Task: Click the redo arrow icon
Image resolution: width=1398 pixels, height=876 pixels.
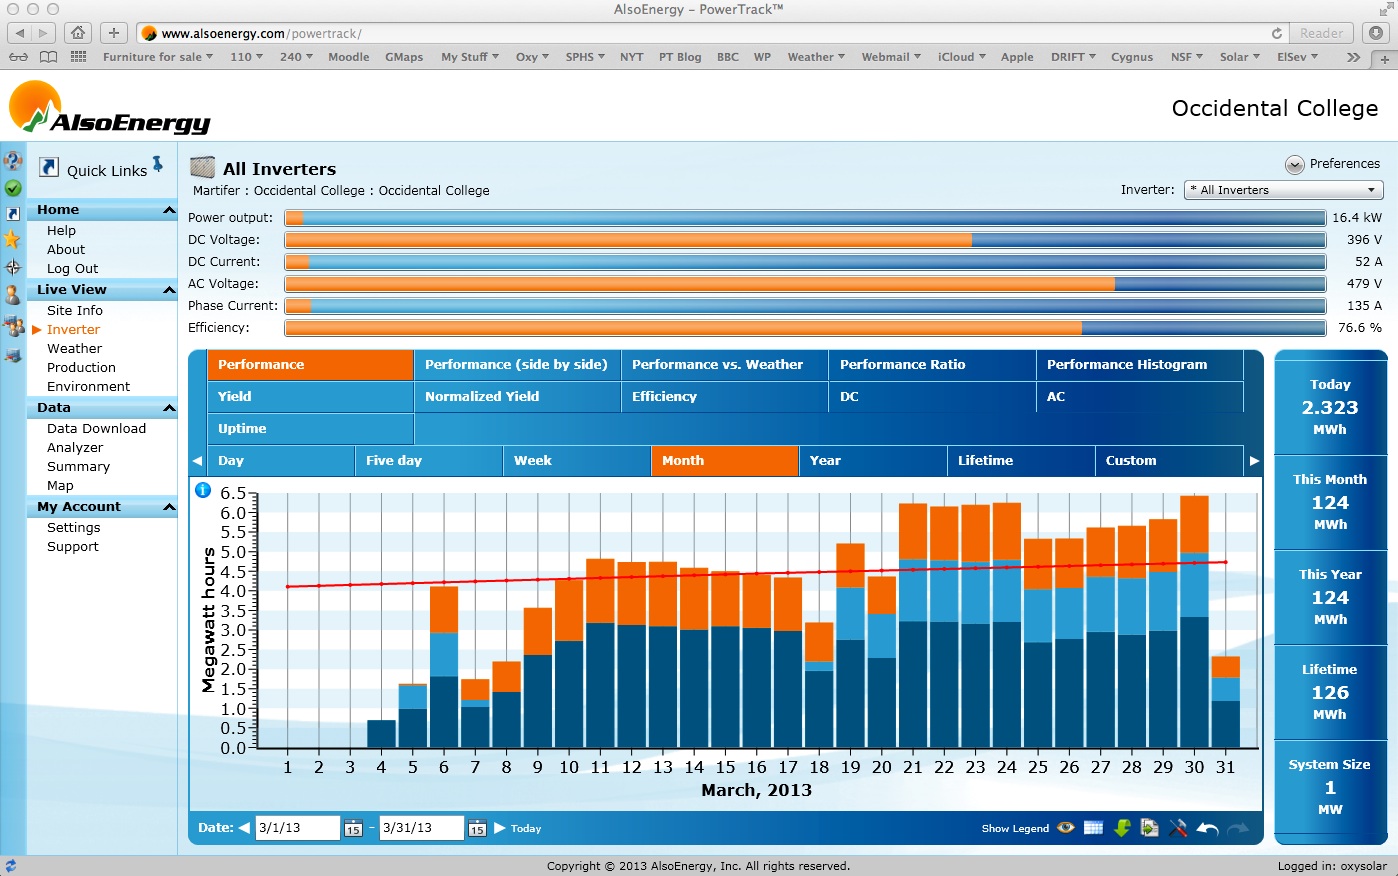Action: [x=1238, y=828]
